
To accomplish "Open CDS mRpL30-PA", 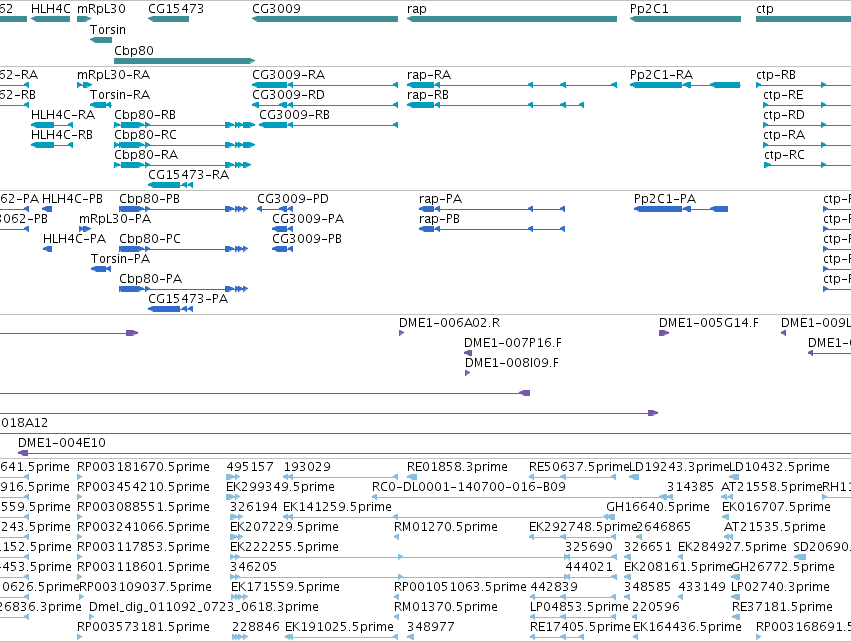I will pos(115,219).
